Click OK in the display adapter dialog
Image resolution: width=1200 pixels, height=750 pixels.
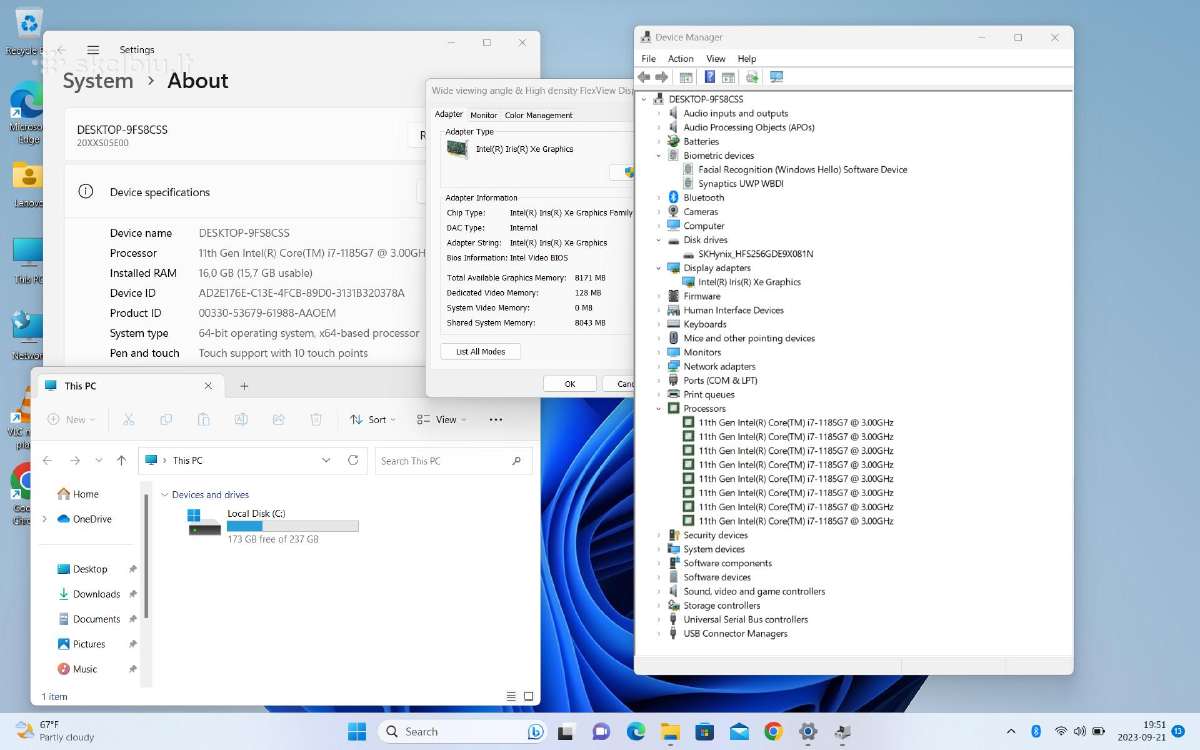tap(570, 384)
